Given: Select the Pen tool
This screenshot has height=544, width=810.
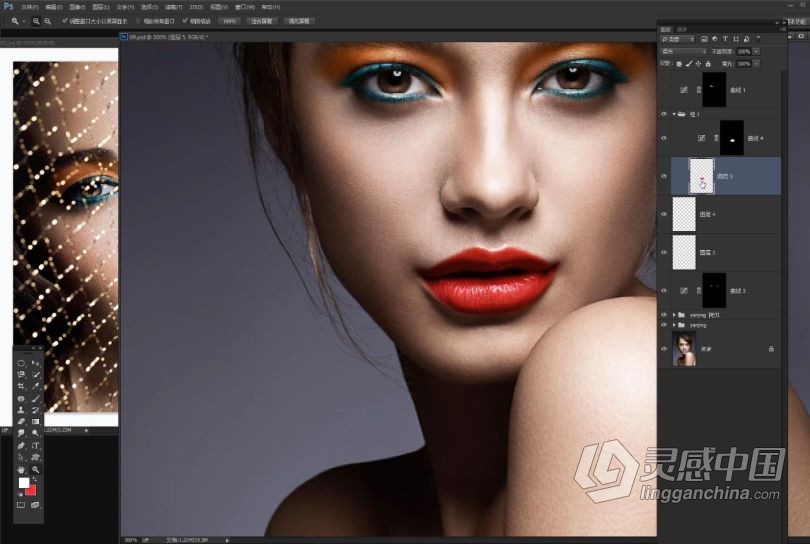Looking at the screenshot, I should [21, 445].
